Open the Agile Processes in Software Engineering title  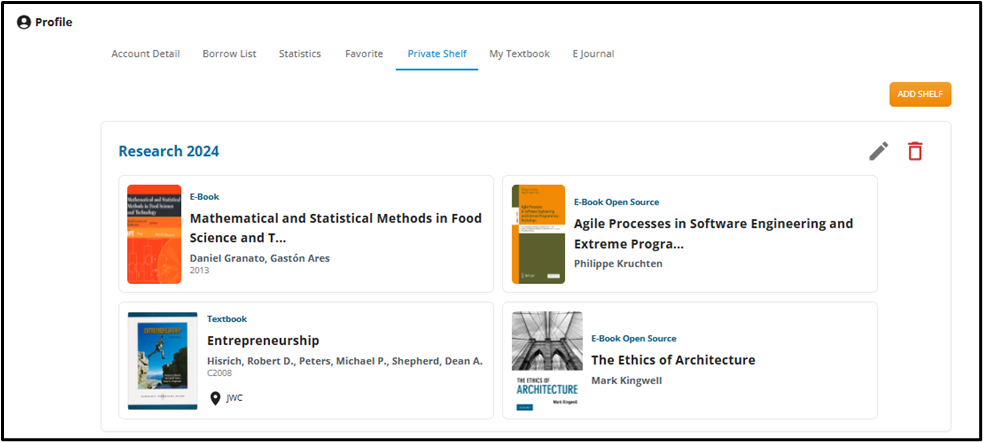pos(713,234)
